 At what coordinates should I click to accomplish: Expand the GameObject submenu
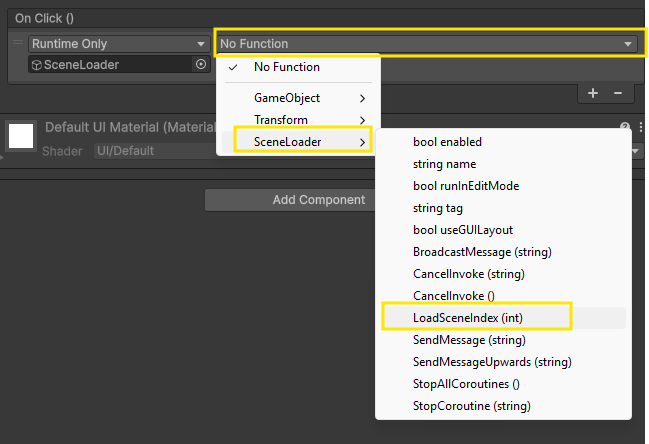pyautogui.click(x=296, y=98)
